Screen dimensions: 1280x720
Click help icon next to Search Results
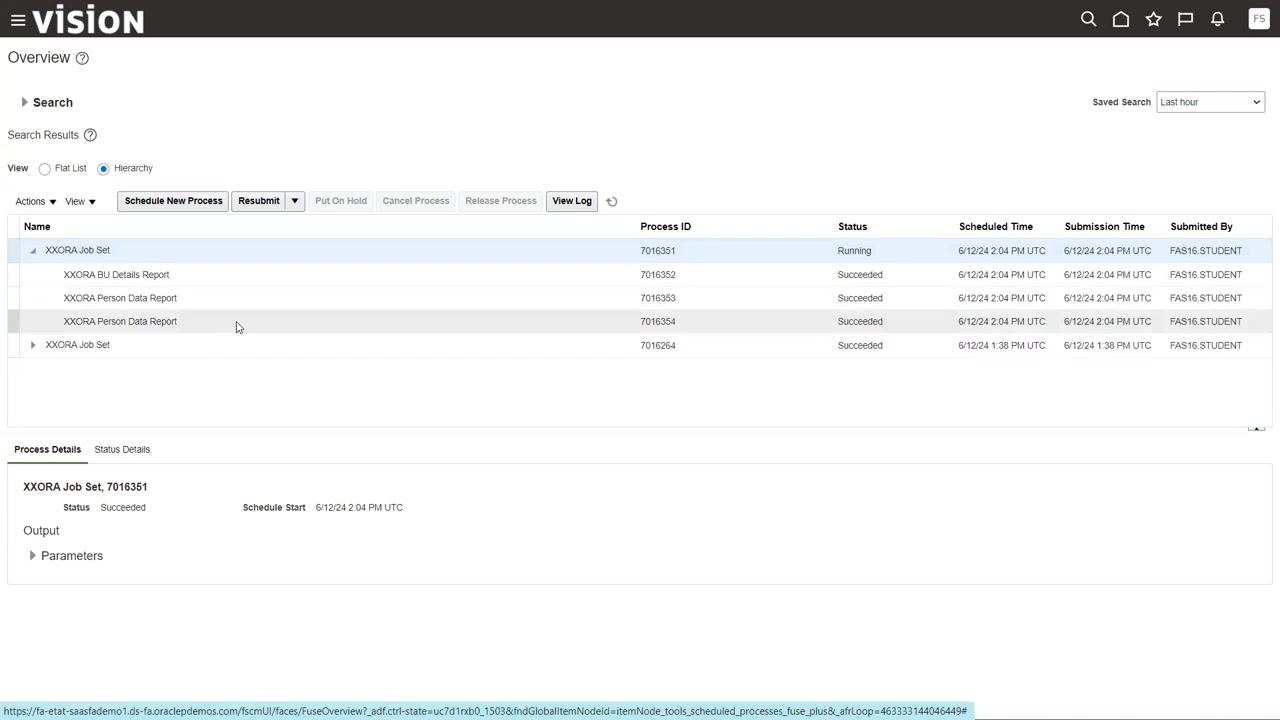tap(90, 135)
